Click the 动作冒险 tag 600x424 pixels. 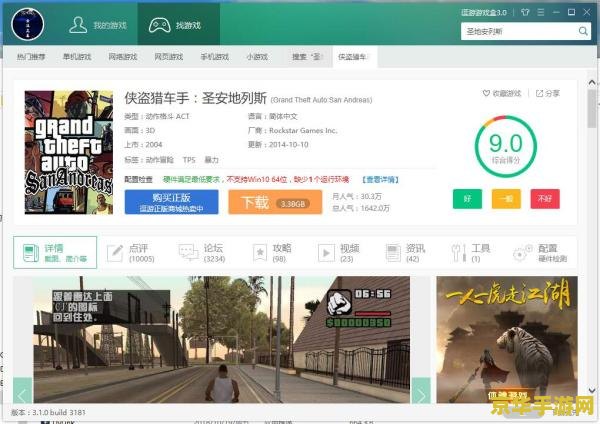160,160
